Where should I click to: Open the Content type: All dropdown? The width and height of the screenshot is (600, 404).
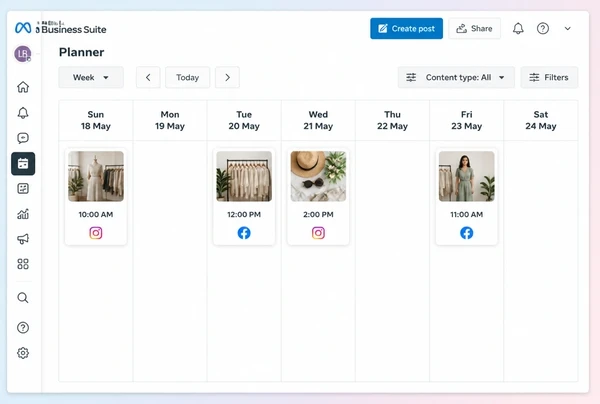(456, 77)
